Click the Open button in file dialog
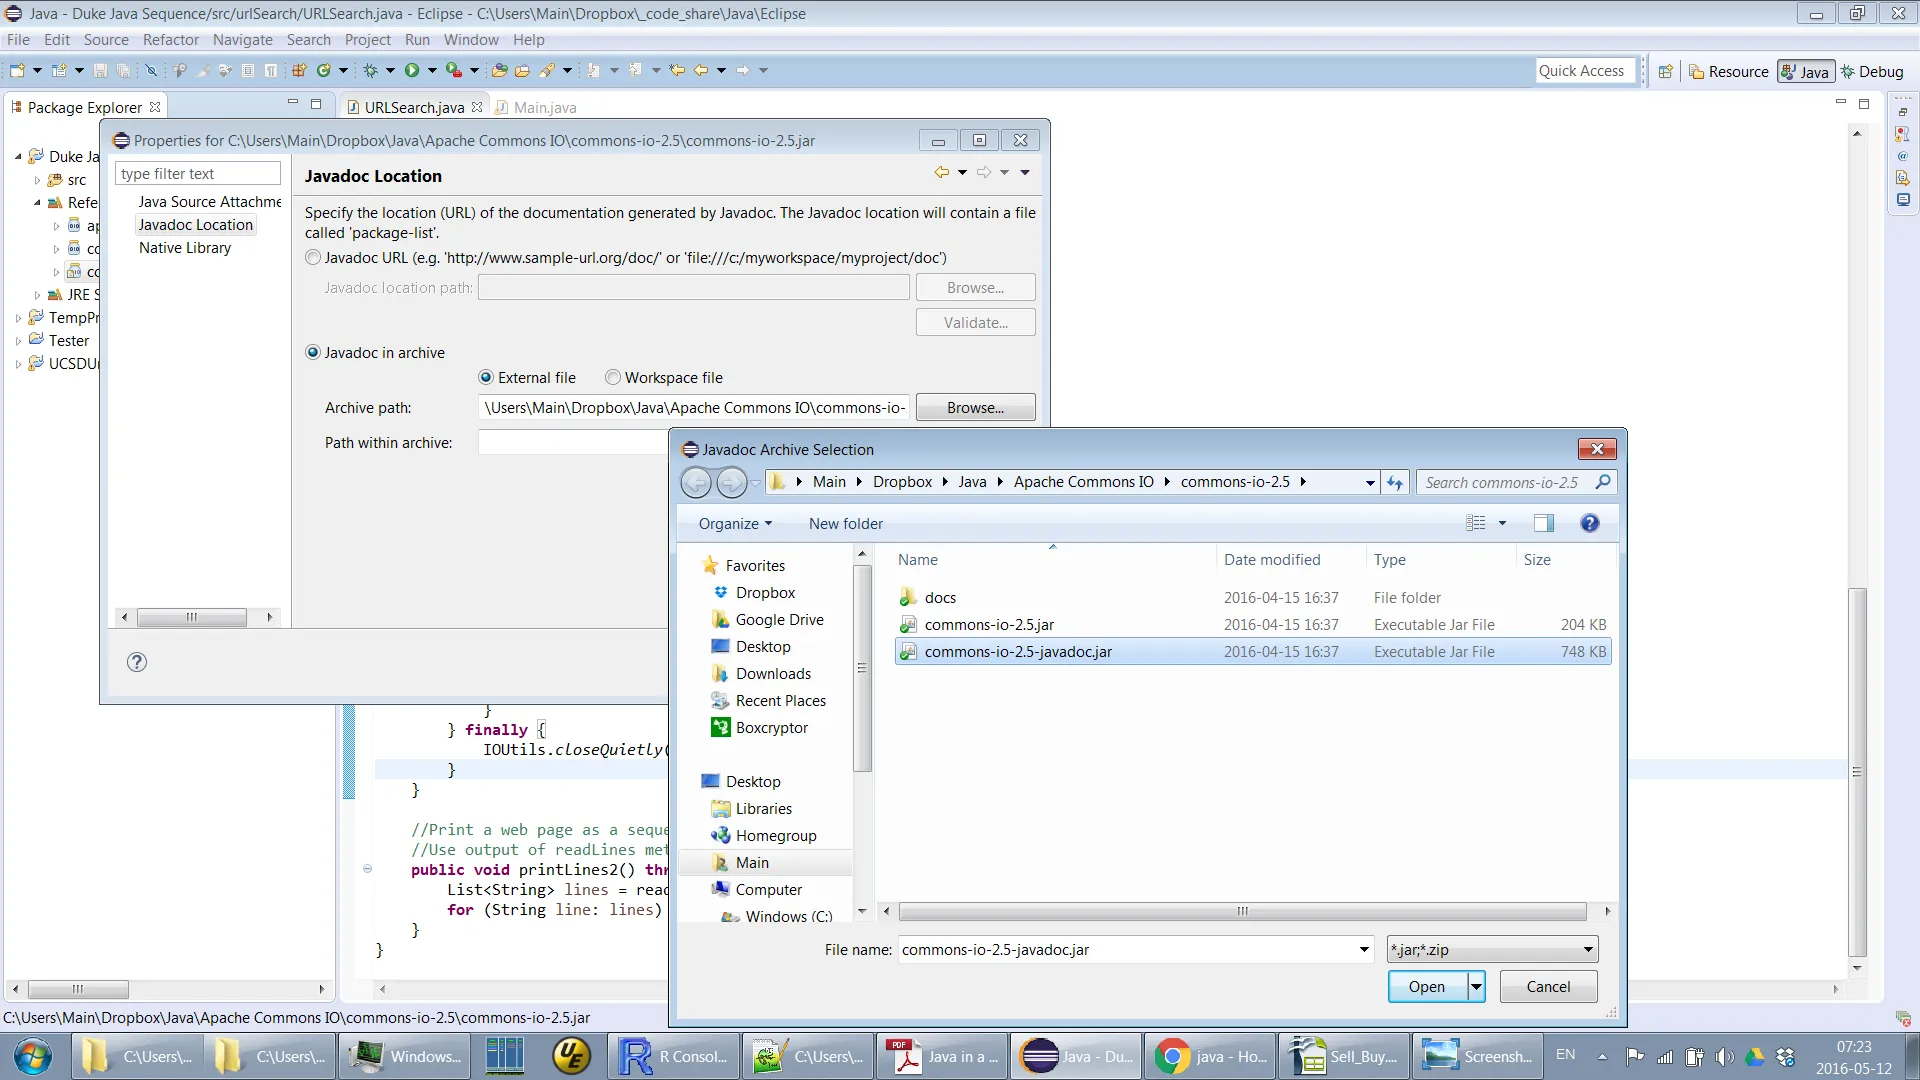 point(1427,986)
